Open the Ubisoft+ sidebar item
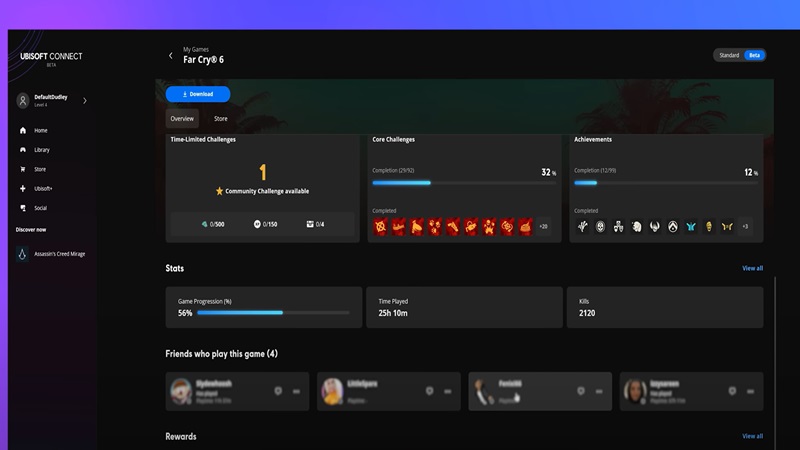Viewport: 800px width, 450px height. pyautogui.click(x=41, y=189)
